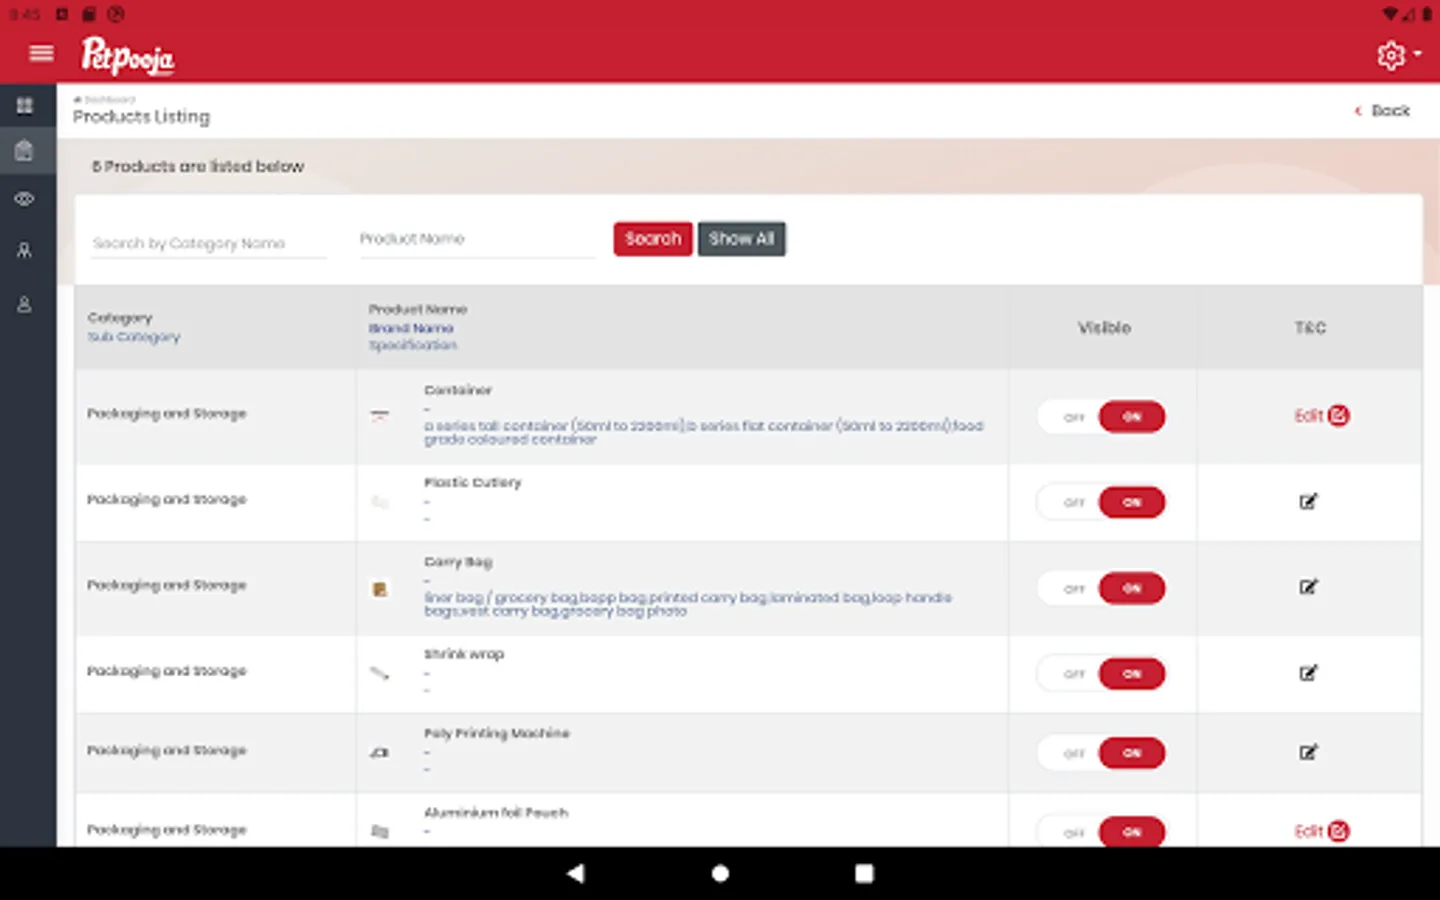Open the eye icon in sidebar
The image size is (1440, 900).
click(x=25, y=199)
